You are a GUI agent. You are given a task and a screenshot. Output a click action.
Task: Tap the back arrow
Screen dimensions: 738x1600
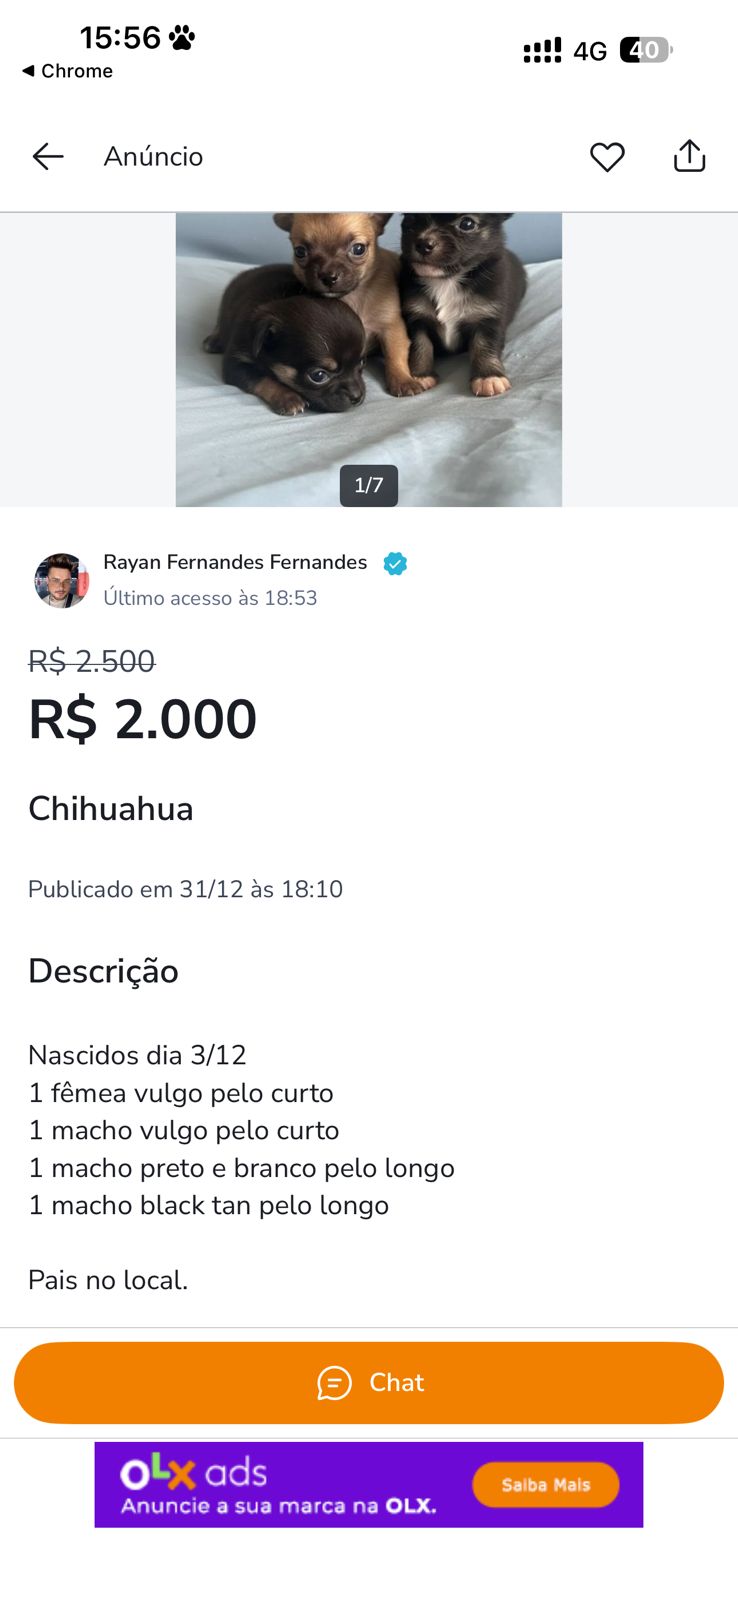pyautogui.click(x=48, y=156)
